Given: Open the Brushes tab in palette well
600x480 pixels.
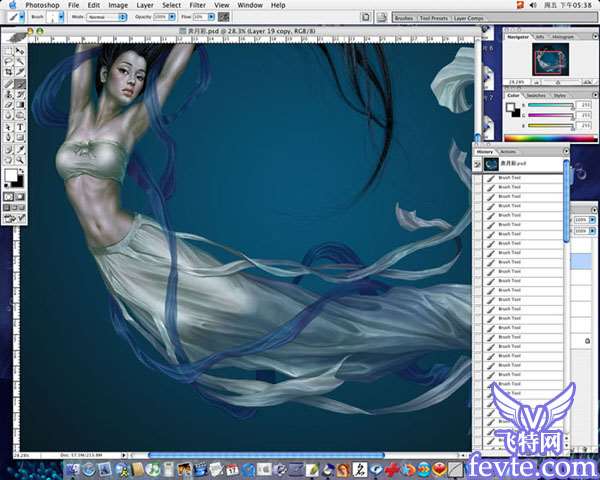Looking at the screenshot, I should tap(404, 18).
